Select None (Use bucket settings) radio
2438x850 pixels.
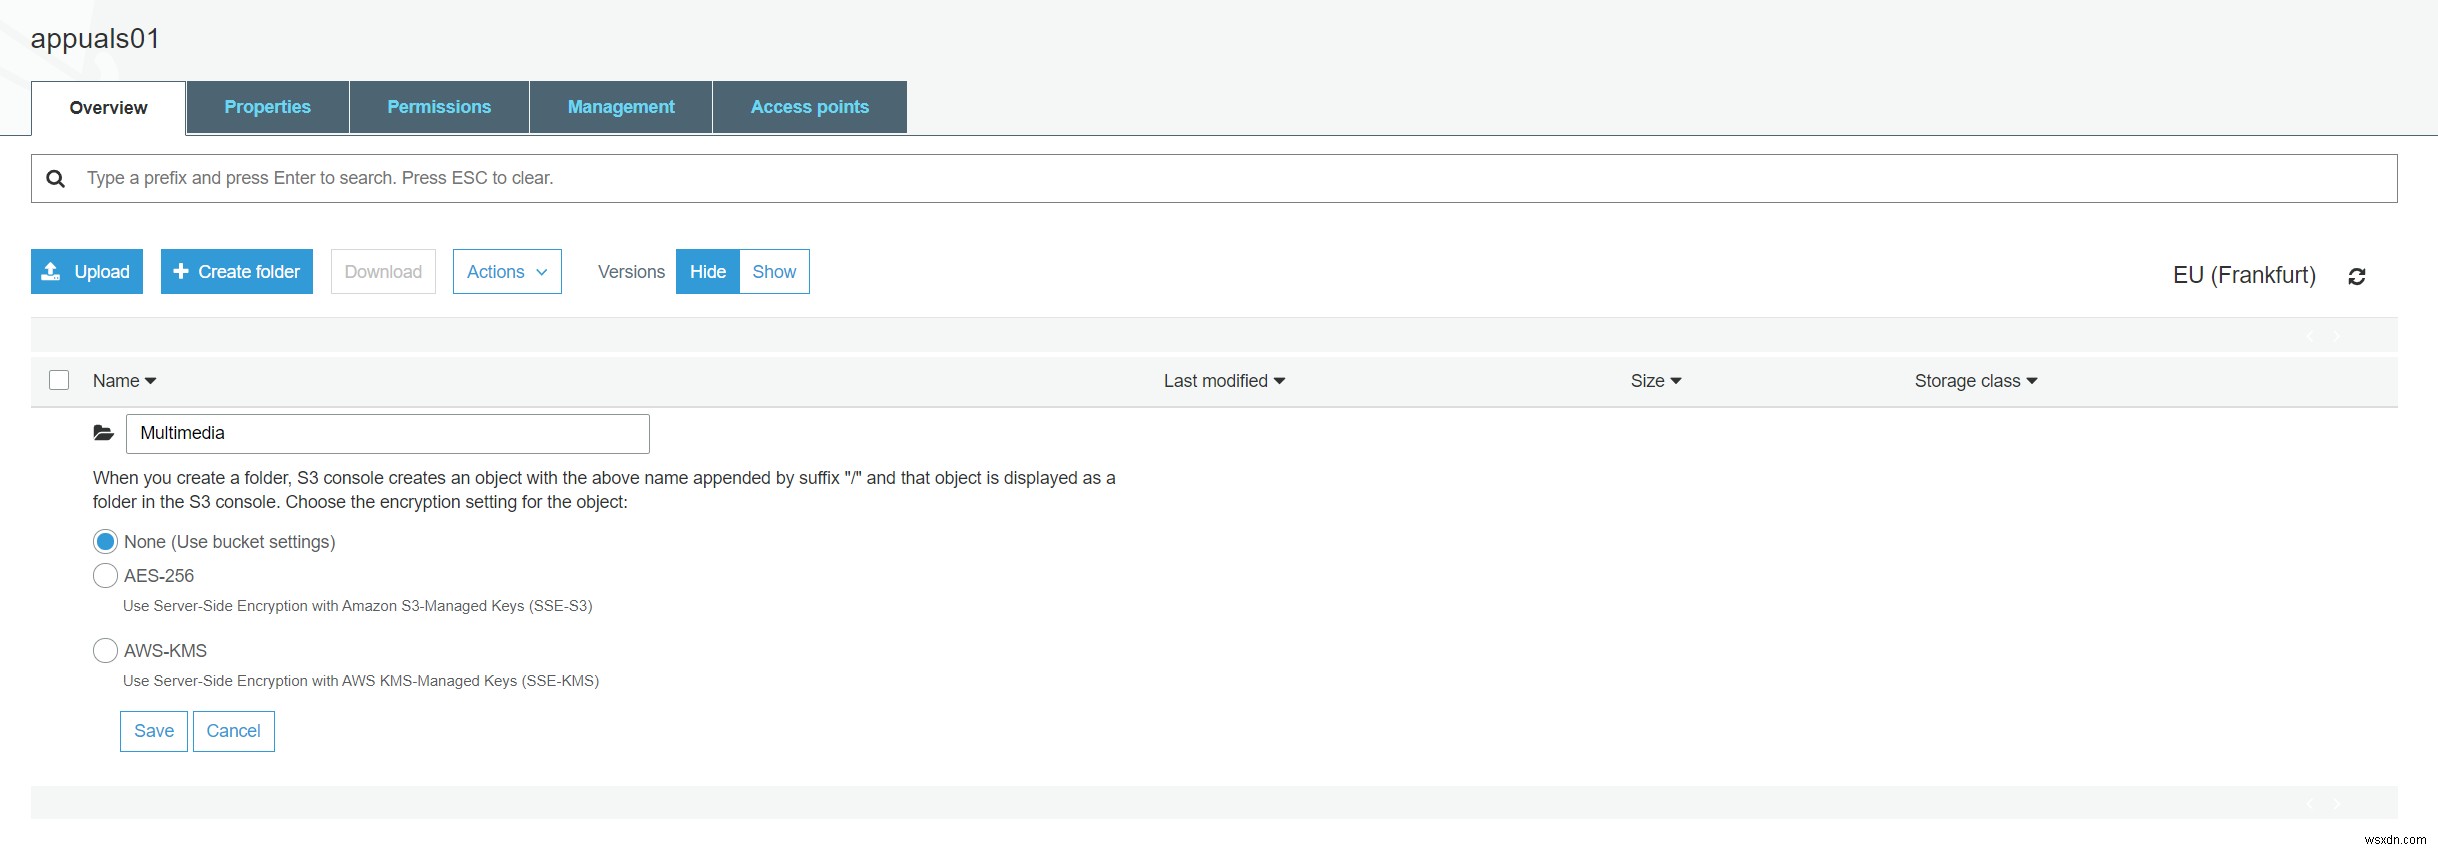tap(105, 541)
